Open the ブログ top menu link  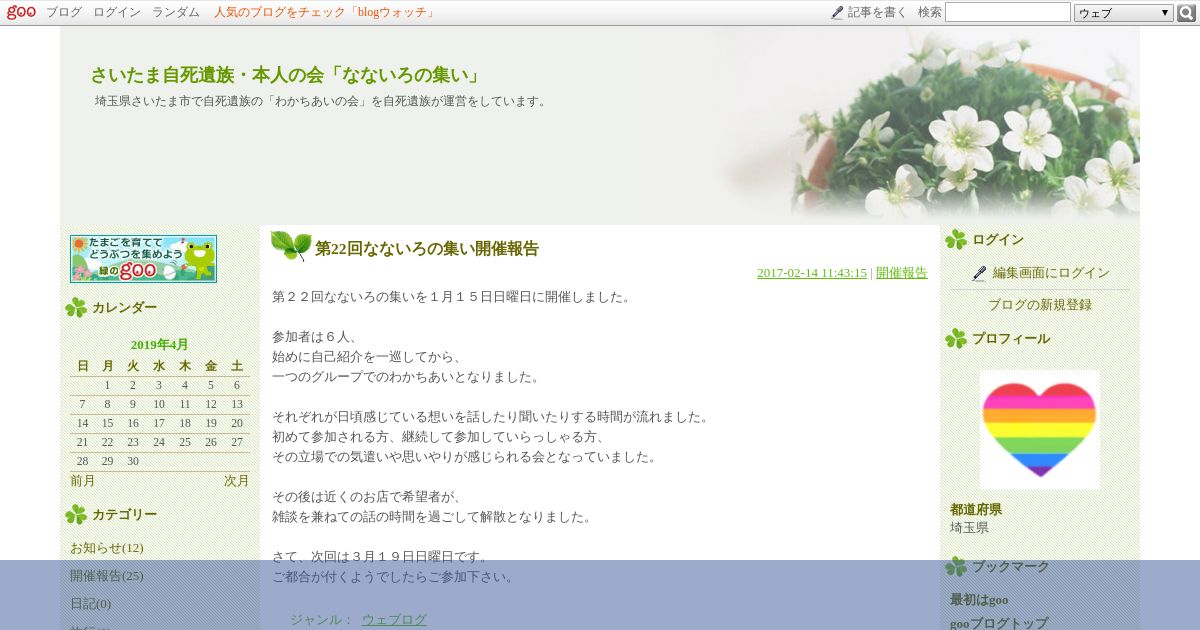click(64, 12)
